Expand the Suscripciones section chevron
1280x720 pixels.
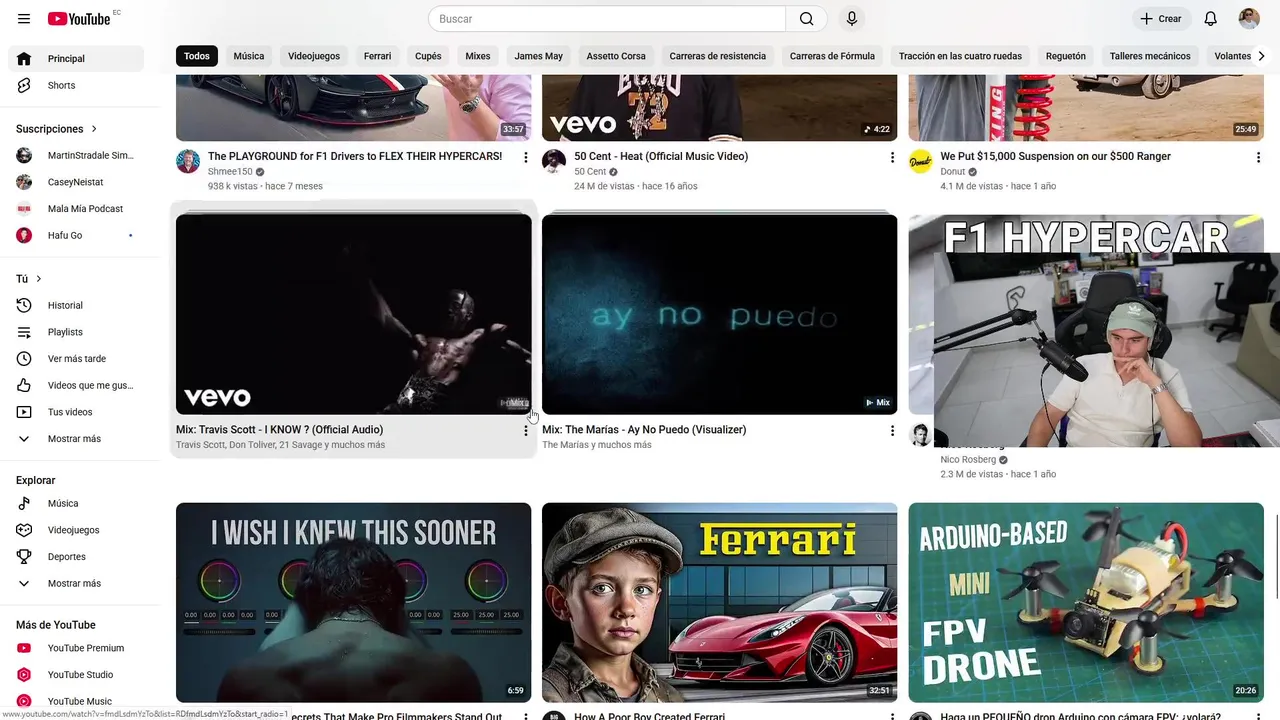[x=94, y=129]
